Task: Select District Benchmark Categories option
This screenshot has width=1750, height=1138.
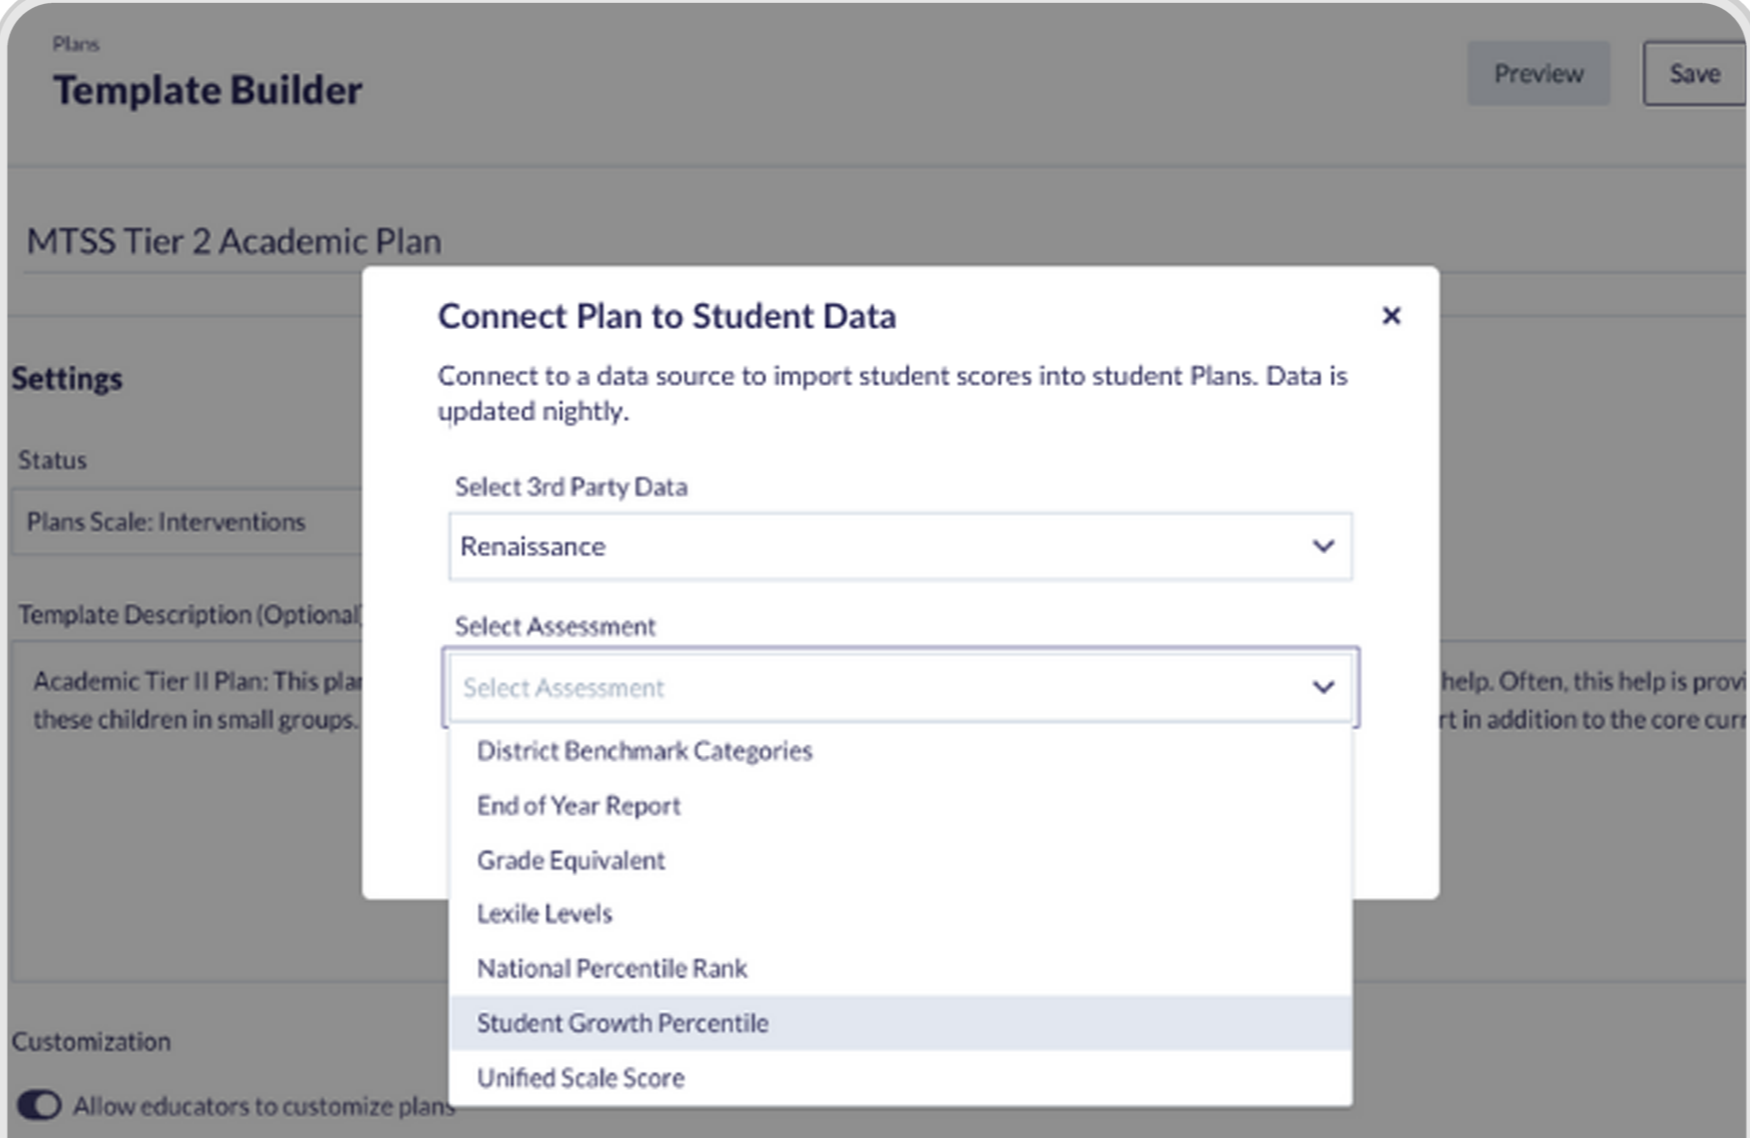Action: (644, 751)
